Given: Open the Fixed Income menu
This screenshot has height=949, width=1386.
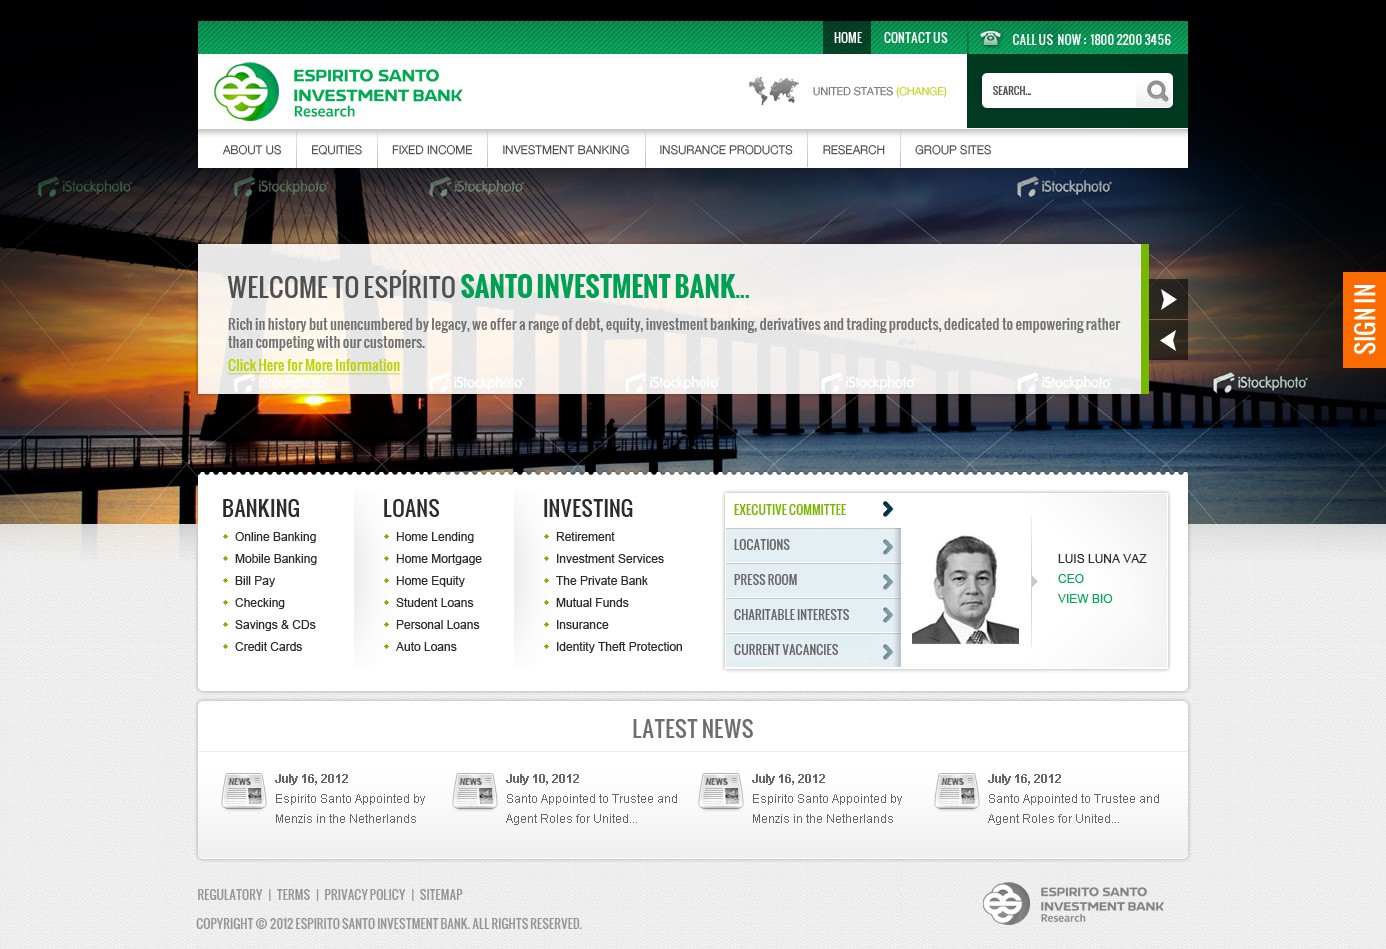Looking at the screenshot, I should tap(432, 150).
